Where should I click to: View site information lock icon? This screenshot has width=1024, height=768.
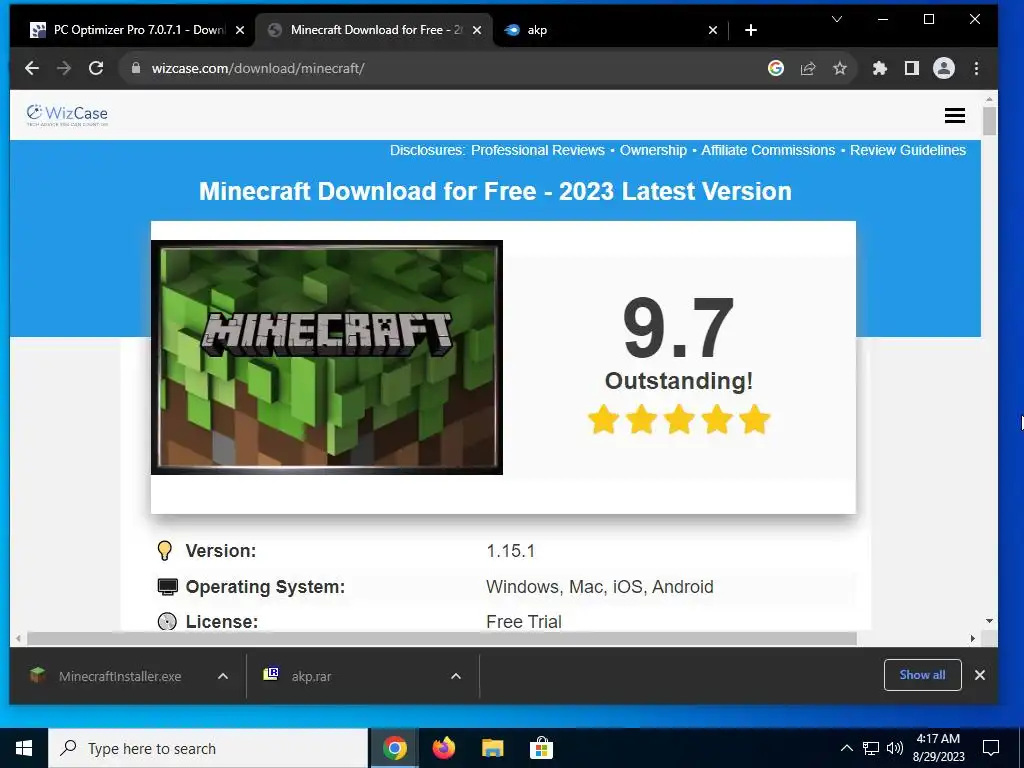136,68
